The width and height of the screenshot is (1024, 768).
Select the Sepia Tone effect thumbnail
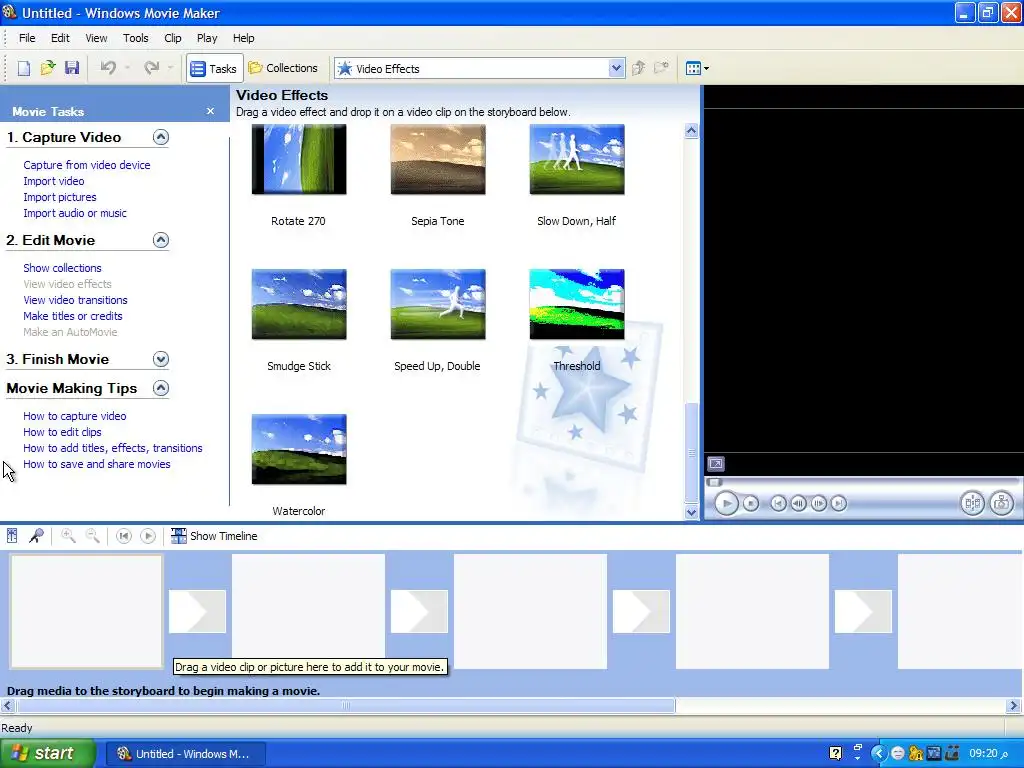tap(438, 159)
